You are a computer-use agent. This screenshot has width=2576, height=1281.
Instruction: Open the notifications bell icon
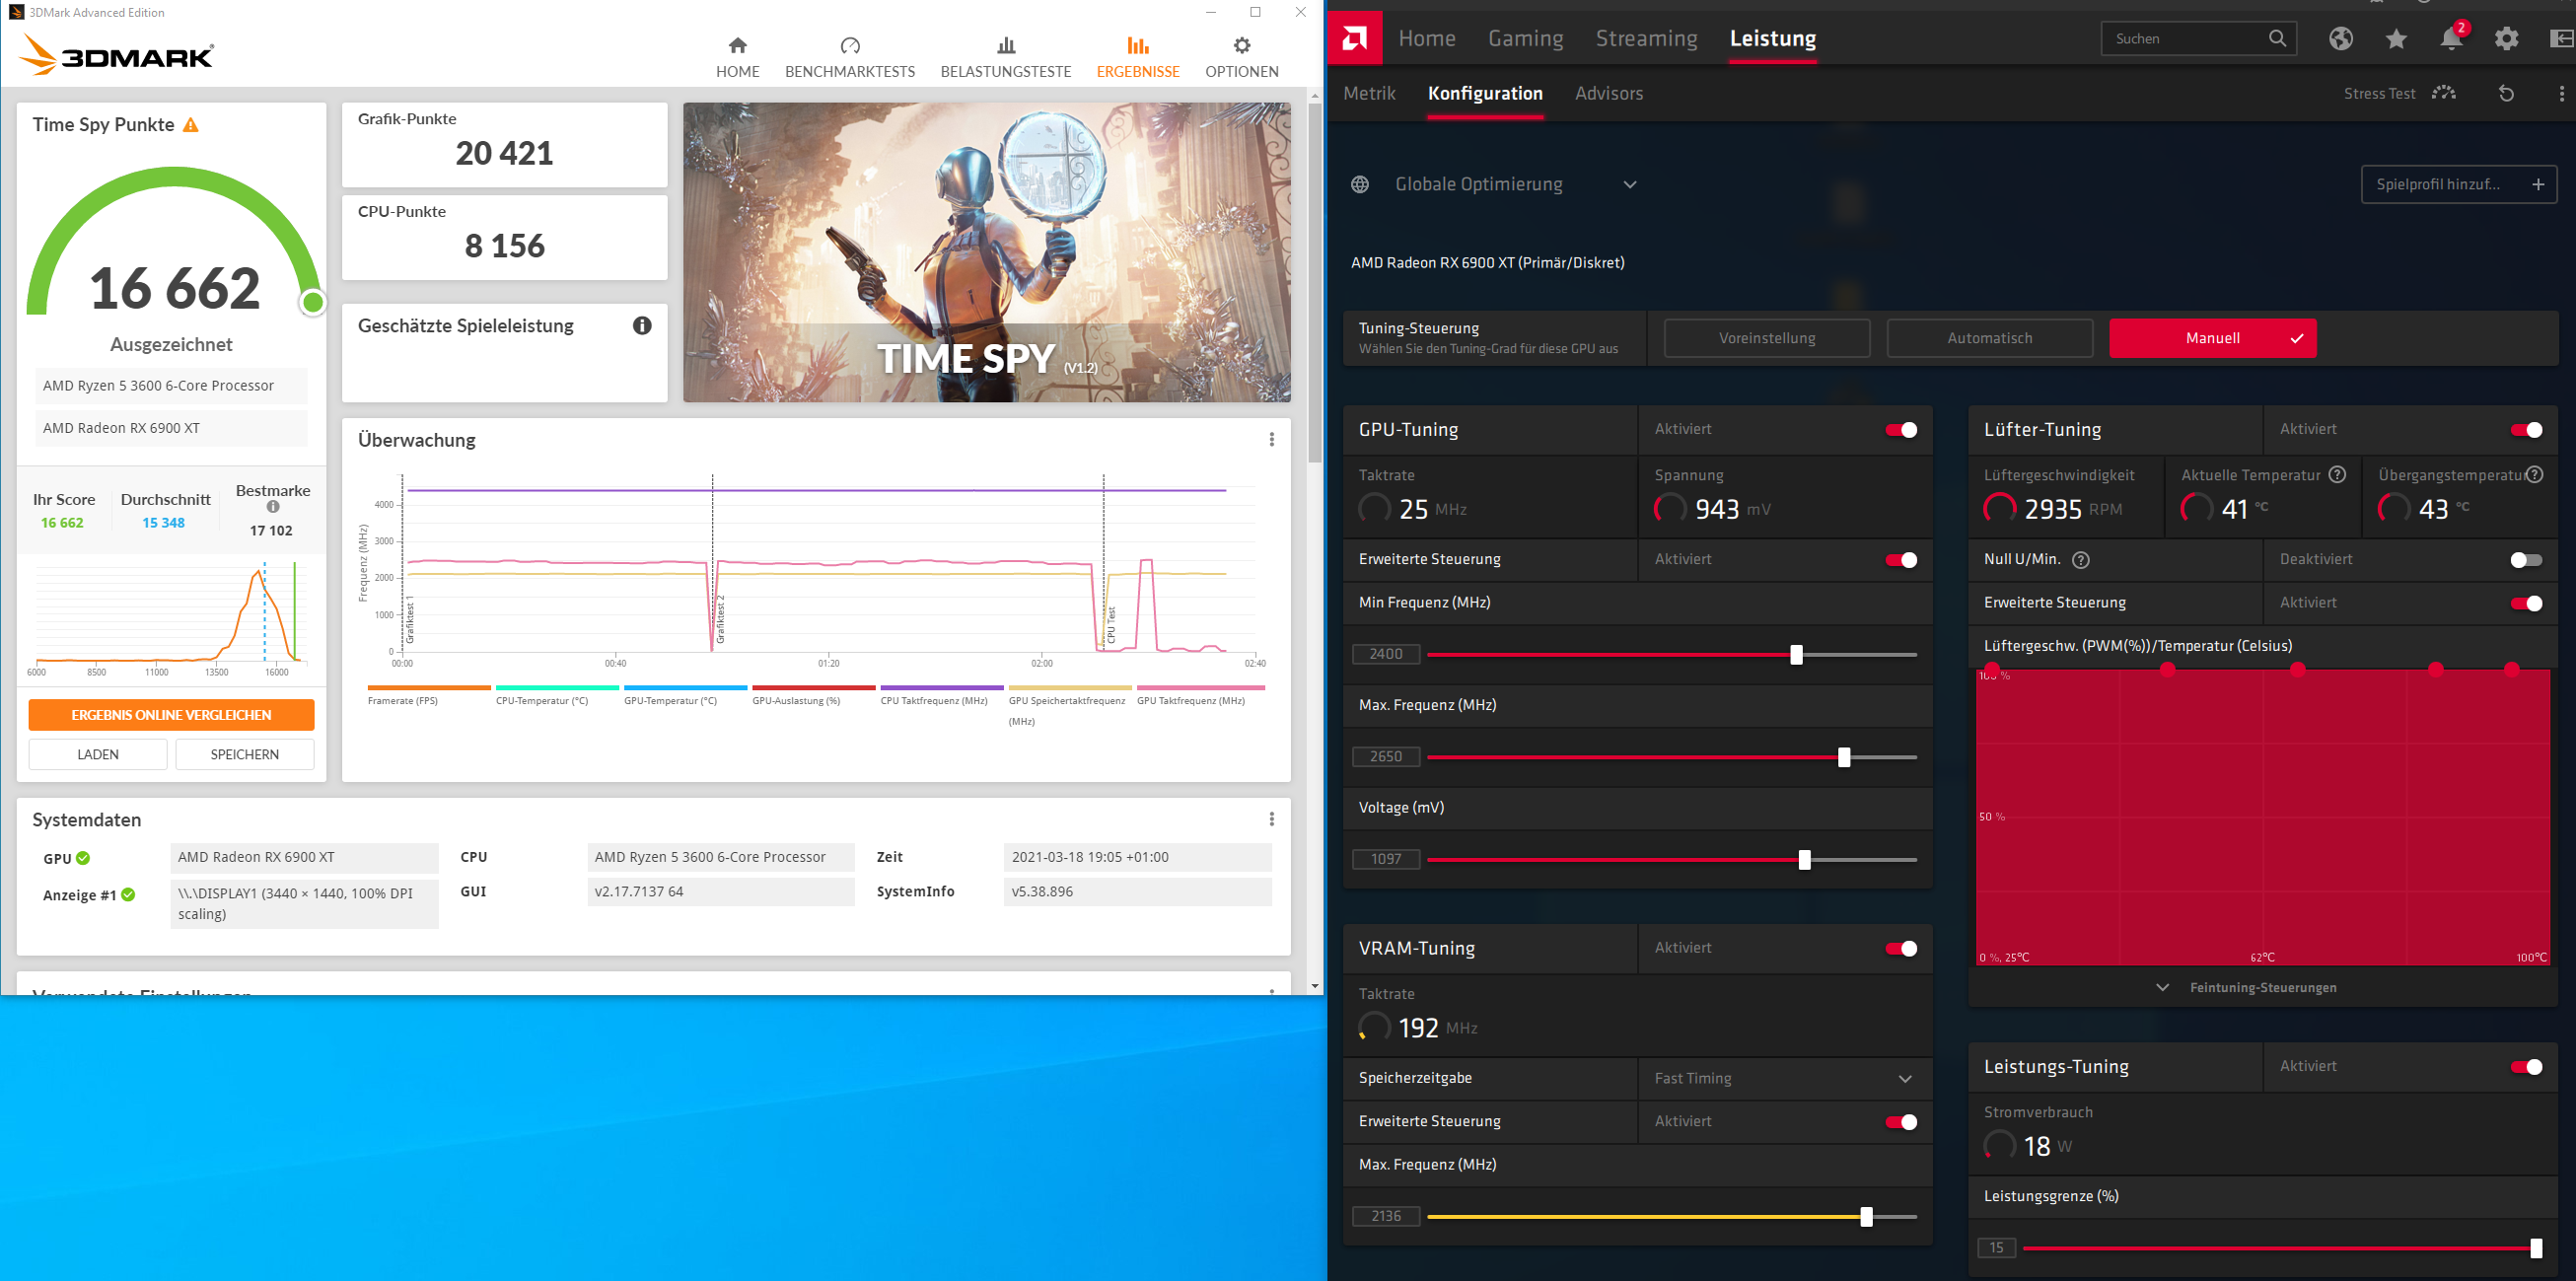[2450, 39]
